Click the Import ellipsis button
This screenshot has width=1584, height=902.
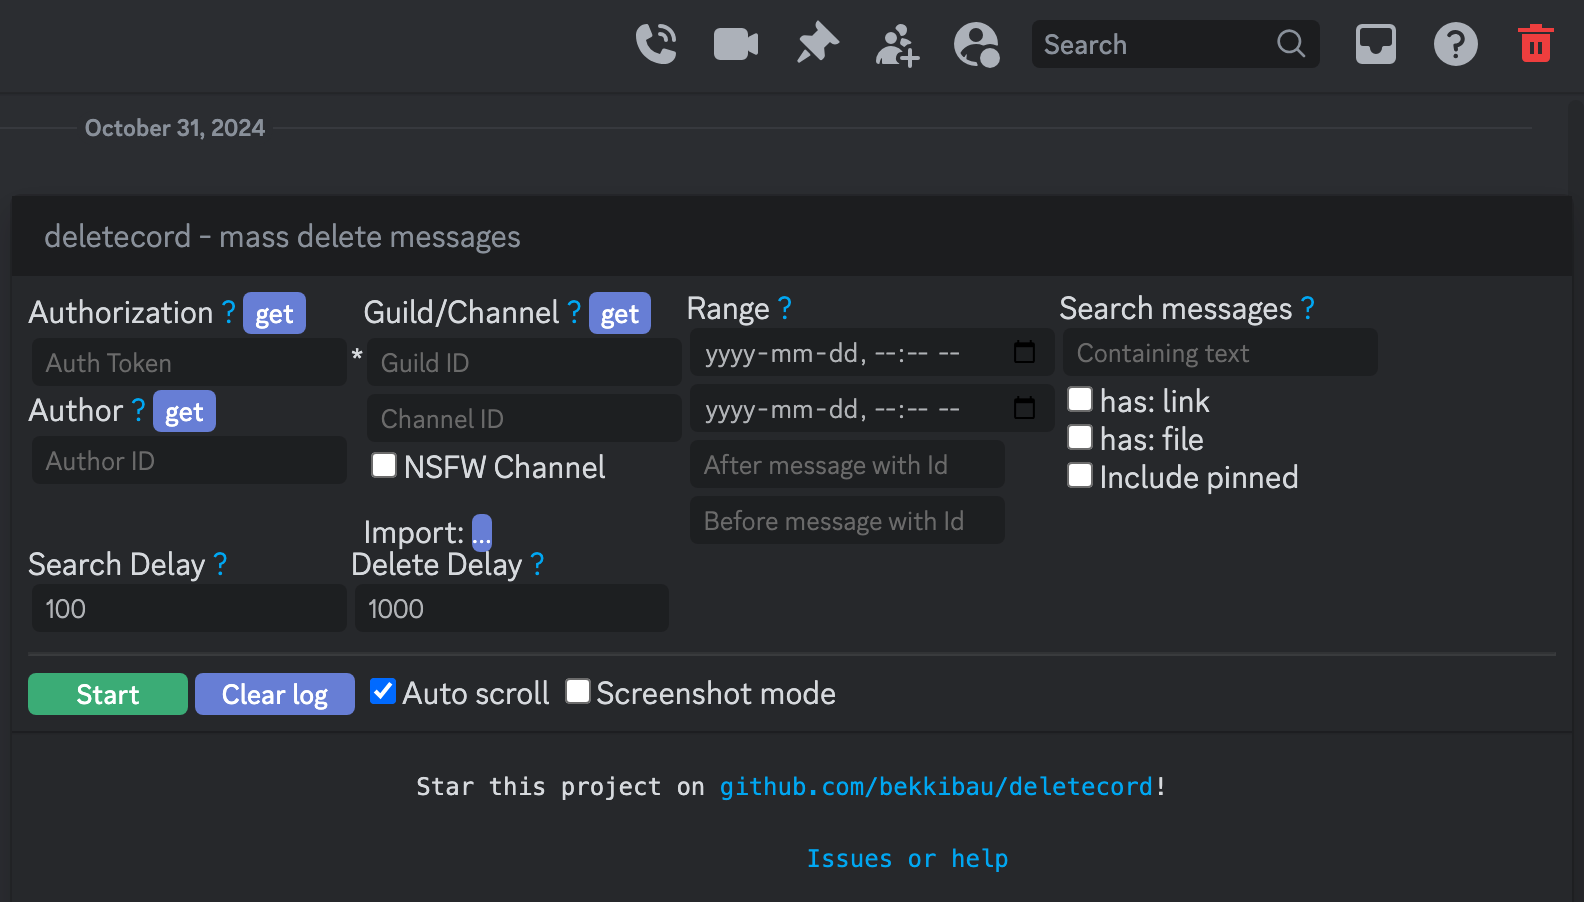pyautogui.click(x=482, y=533)
